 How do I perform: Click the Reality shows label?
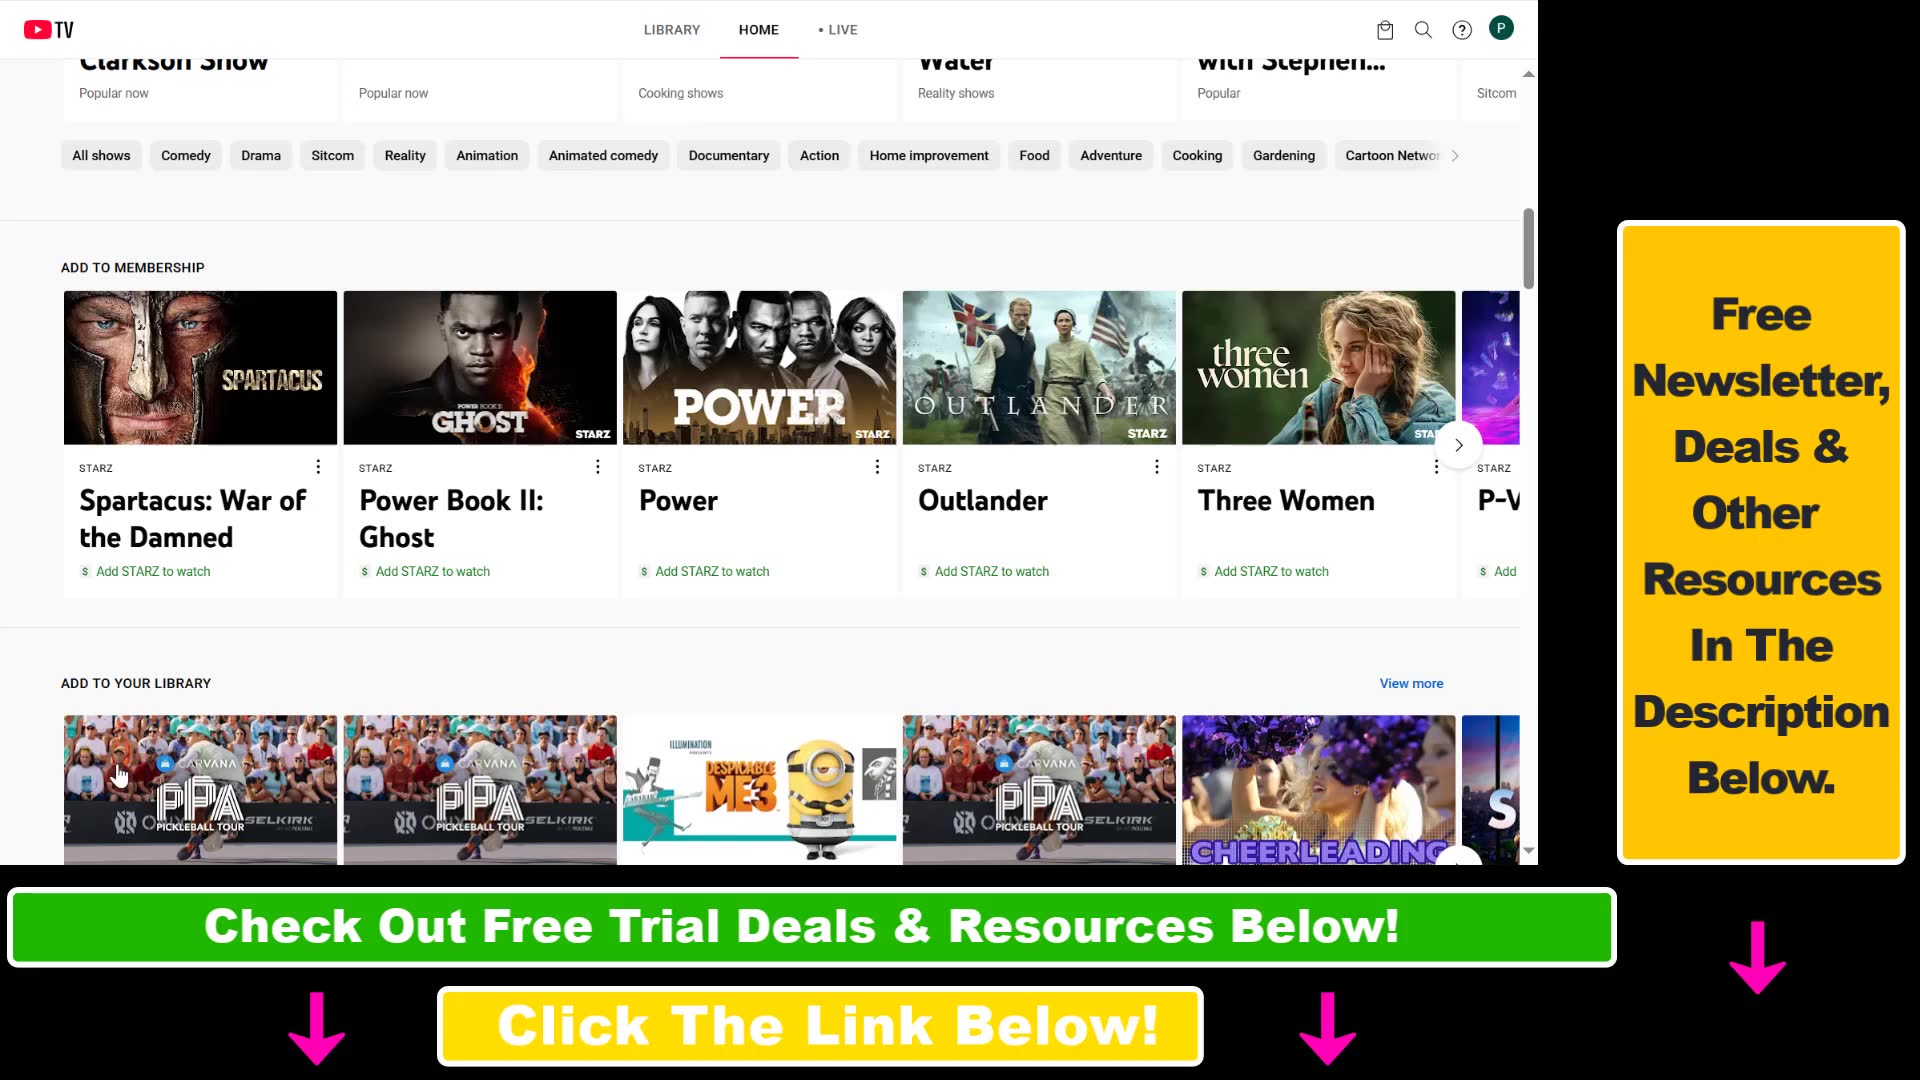coord(956,93)
